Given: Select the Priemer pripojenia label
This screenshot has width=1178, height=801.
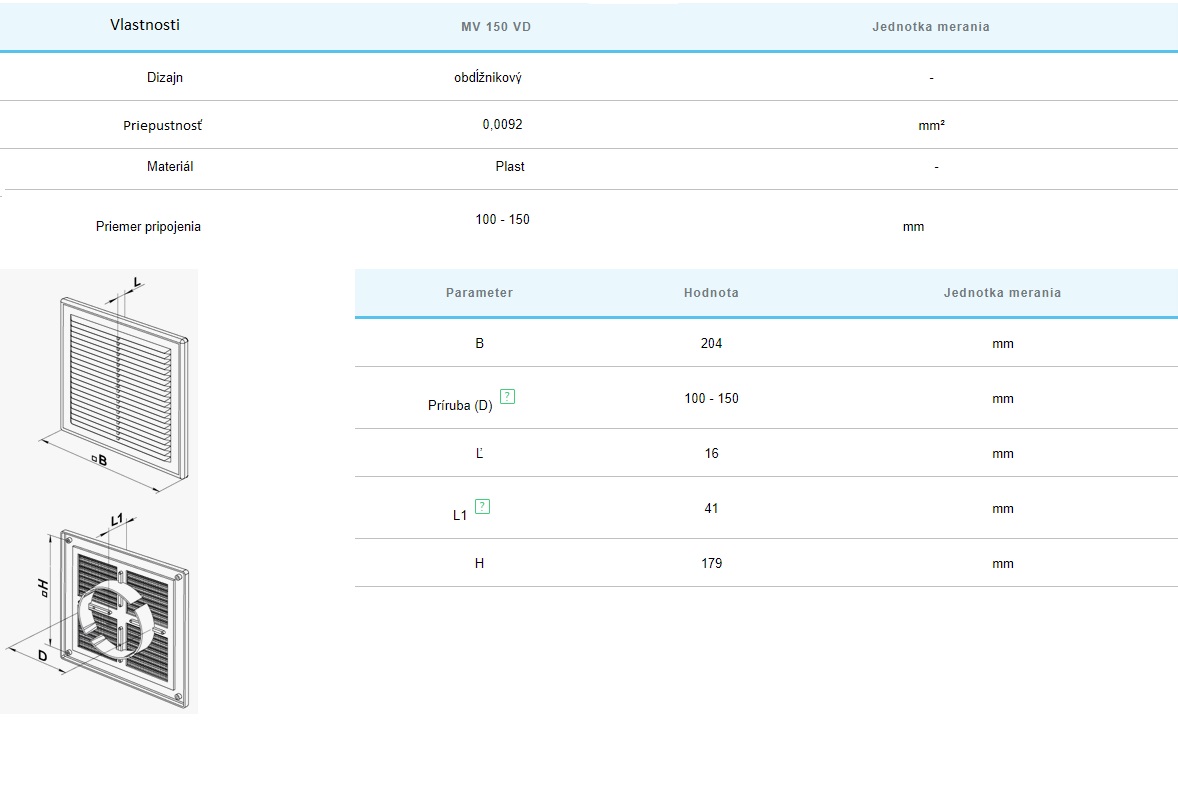Looking at the screenshot, I should [148, 227].
